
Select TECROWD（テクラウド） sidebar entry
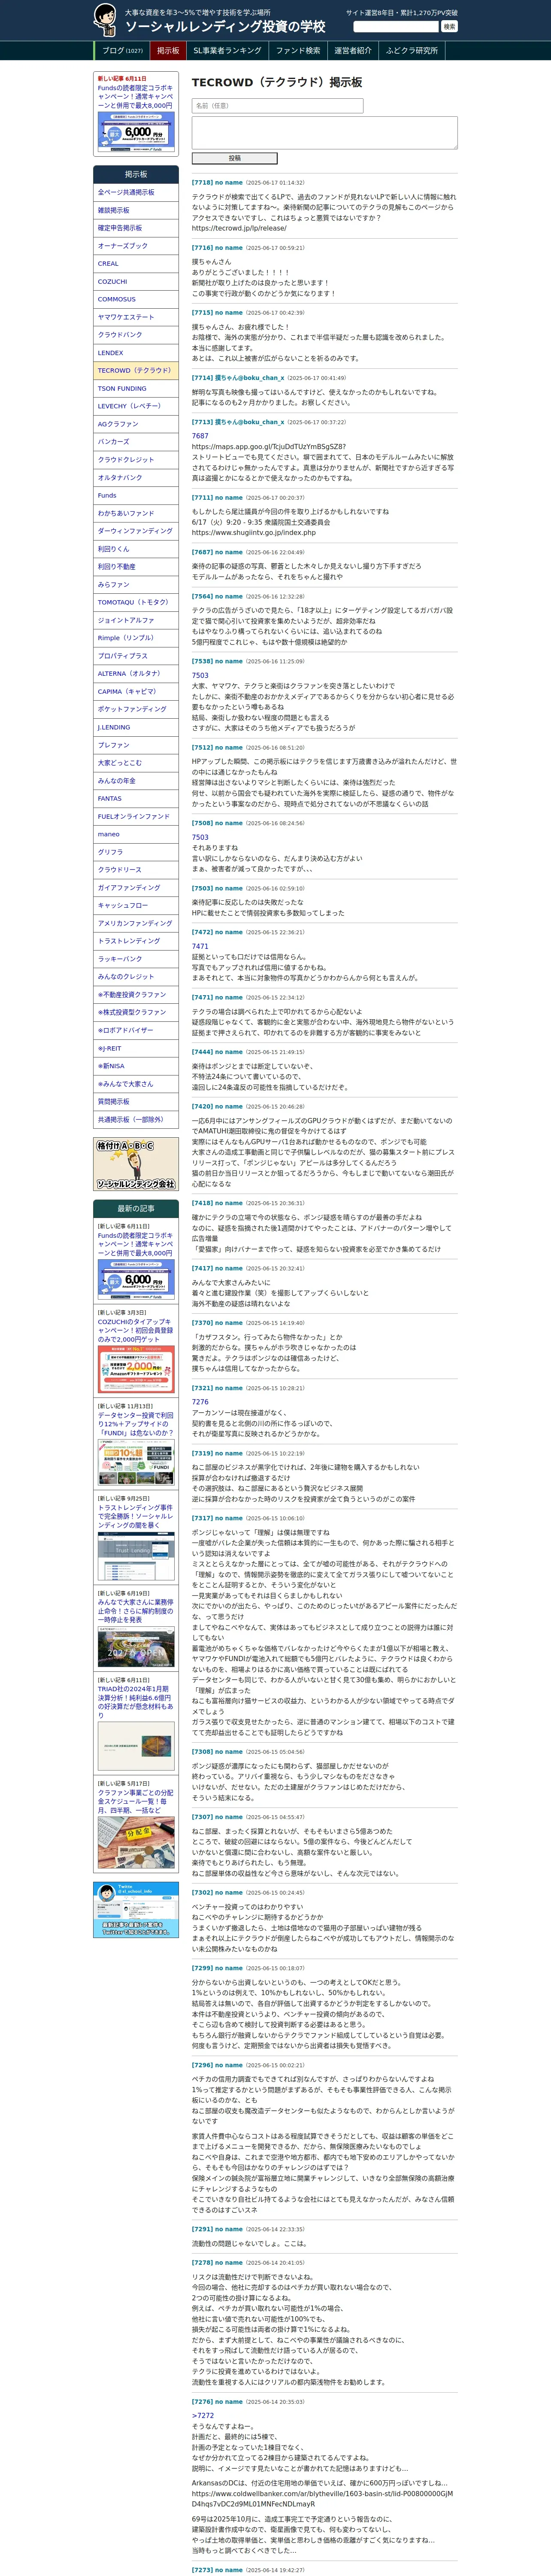click(136, 370)
